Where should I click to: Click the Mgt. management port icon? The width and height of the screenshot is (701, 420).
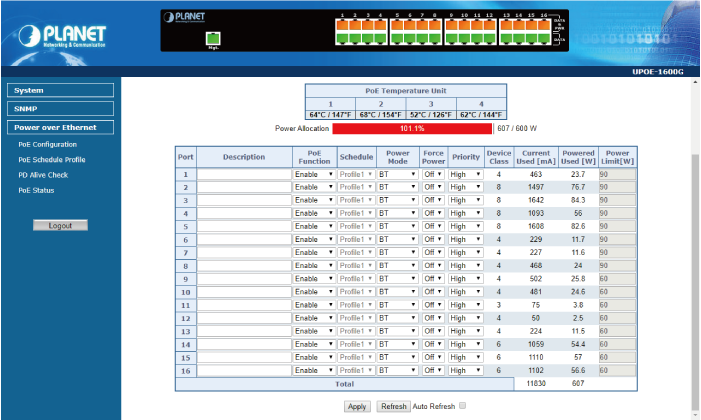tap(212, 39)
